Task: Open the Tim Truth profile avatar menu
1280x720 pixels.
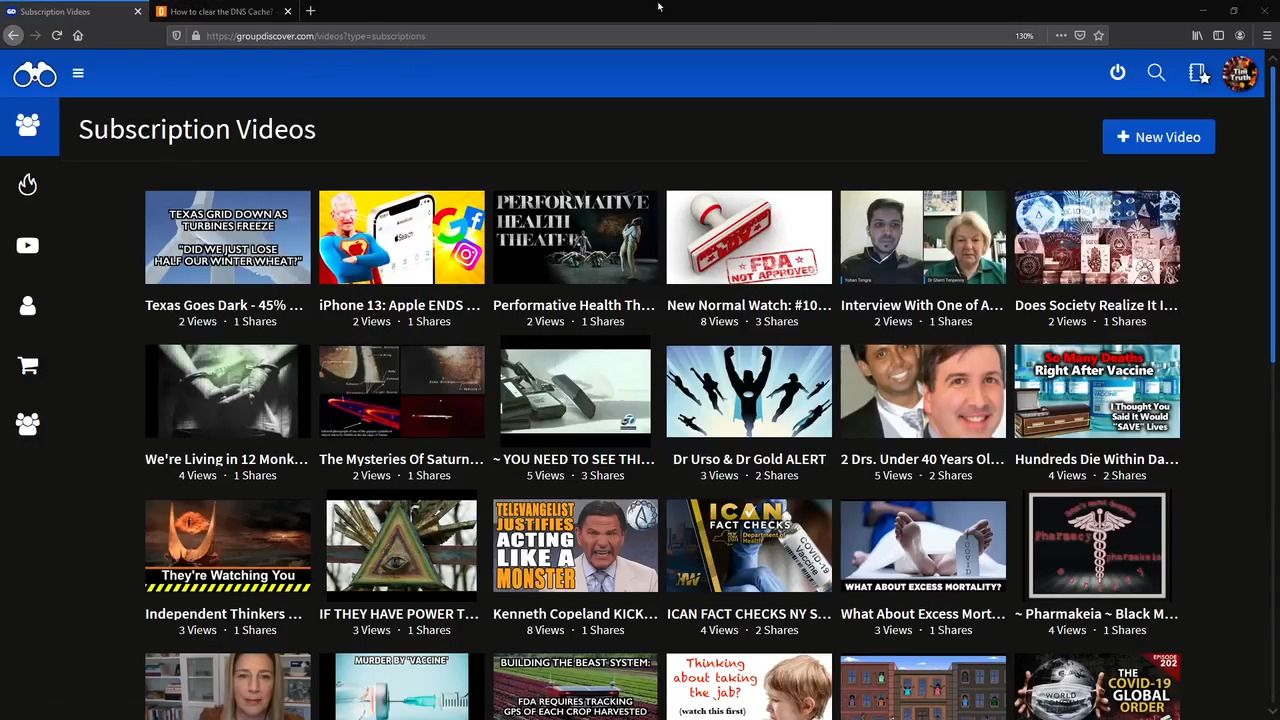Action: click(1240, 74)
